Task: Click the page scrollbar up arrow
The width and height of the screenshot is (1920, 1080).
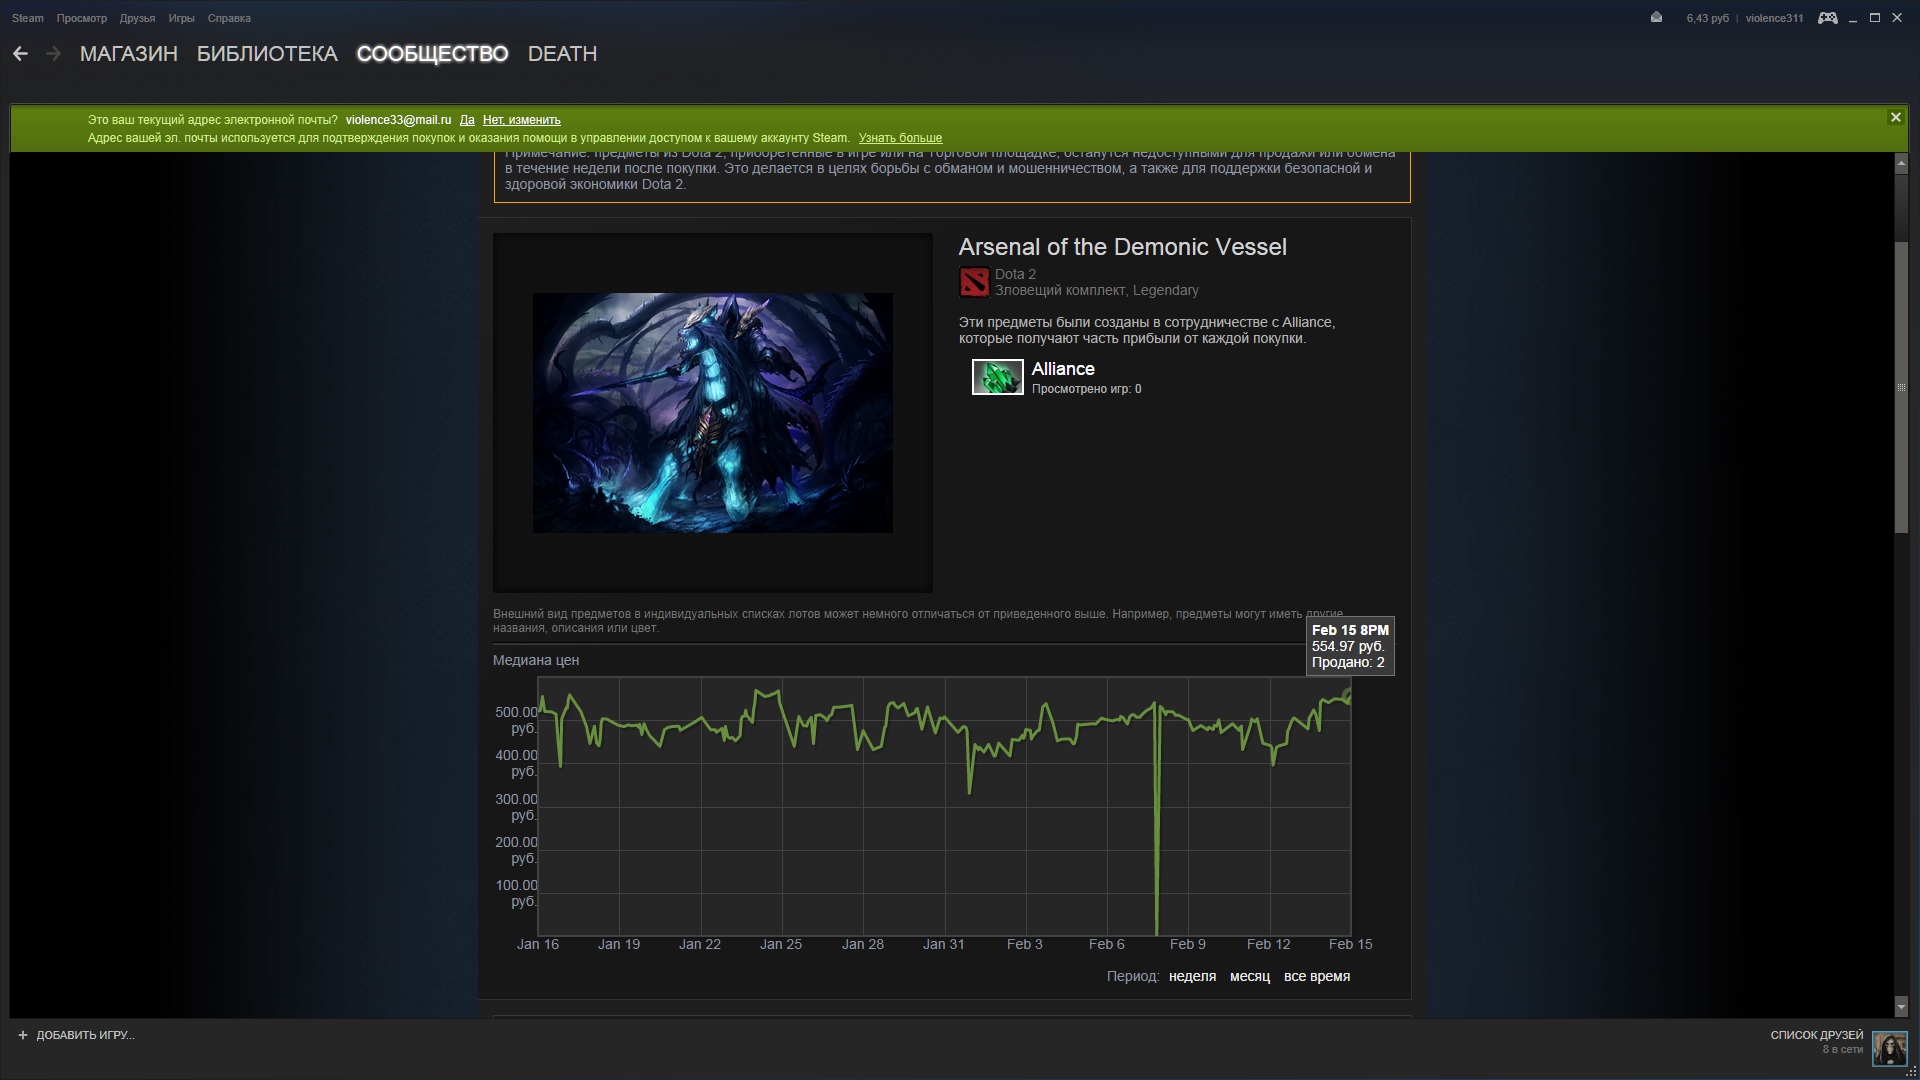Action: tap(1901, 163)
